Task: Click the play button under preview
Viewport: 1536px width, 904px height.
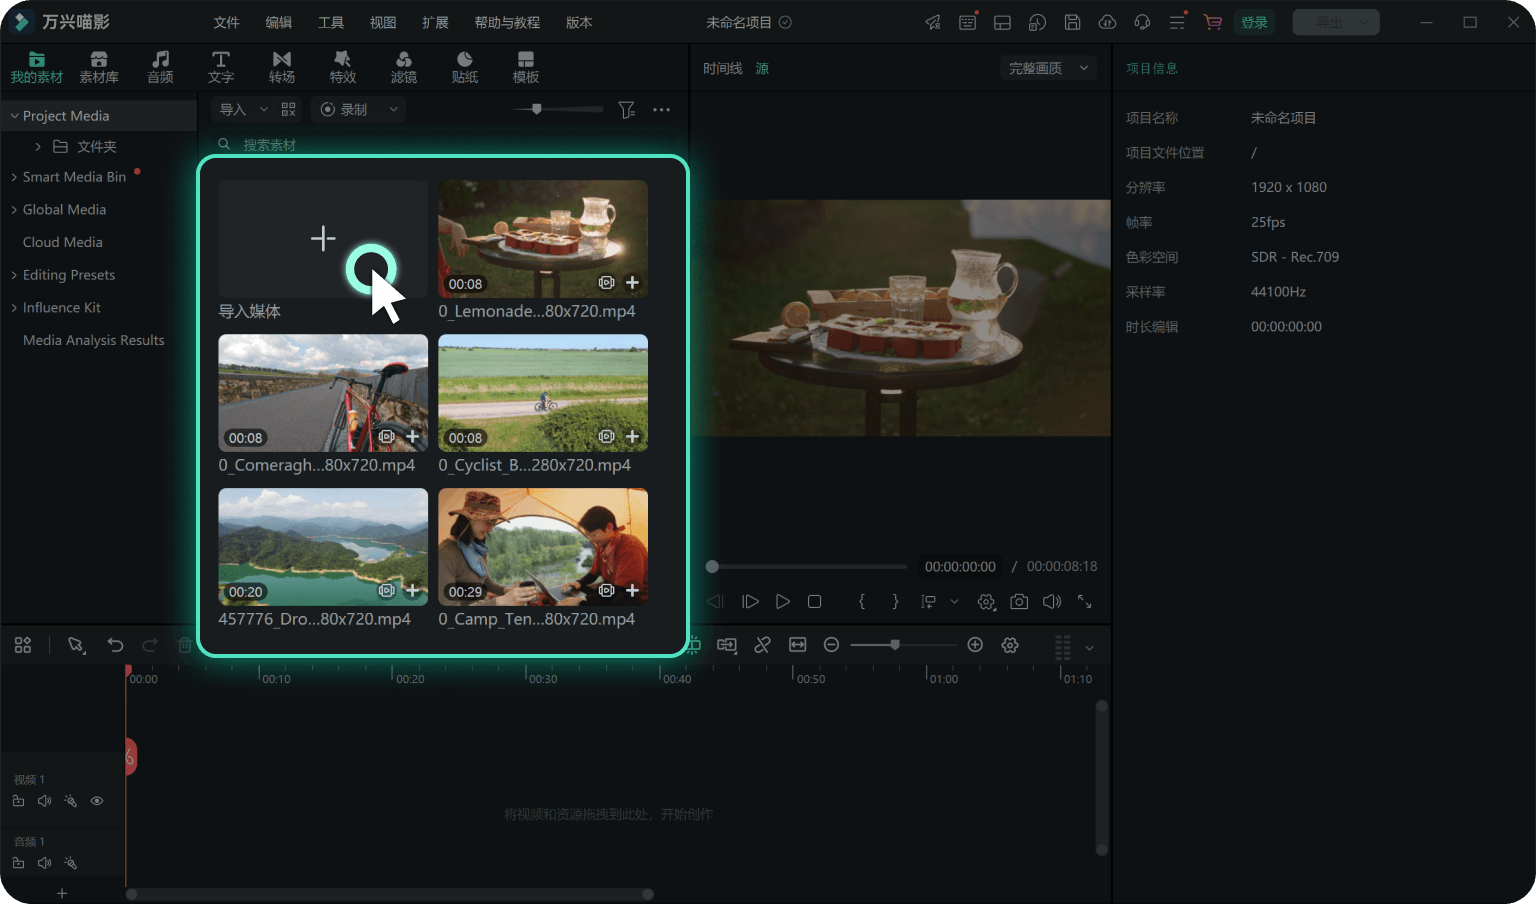Action: (783, 602)
